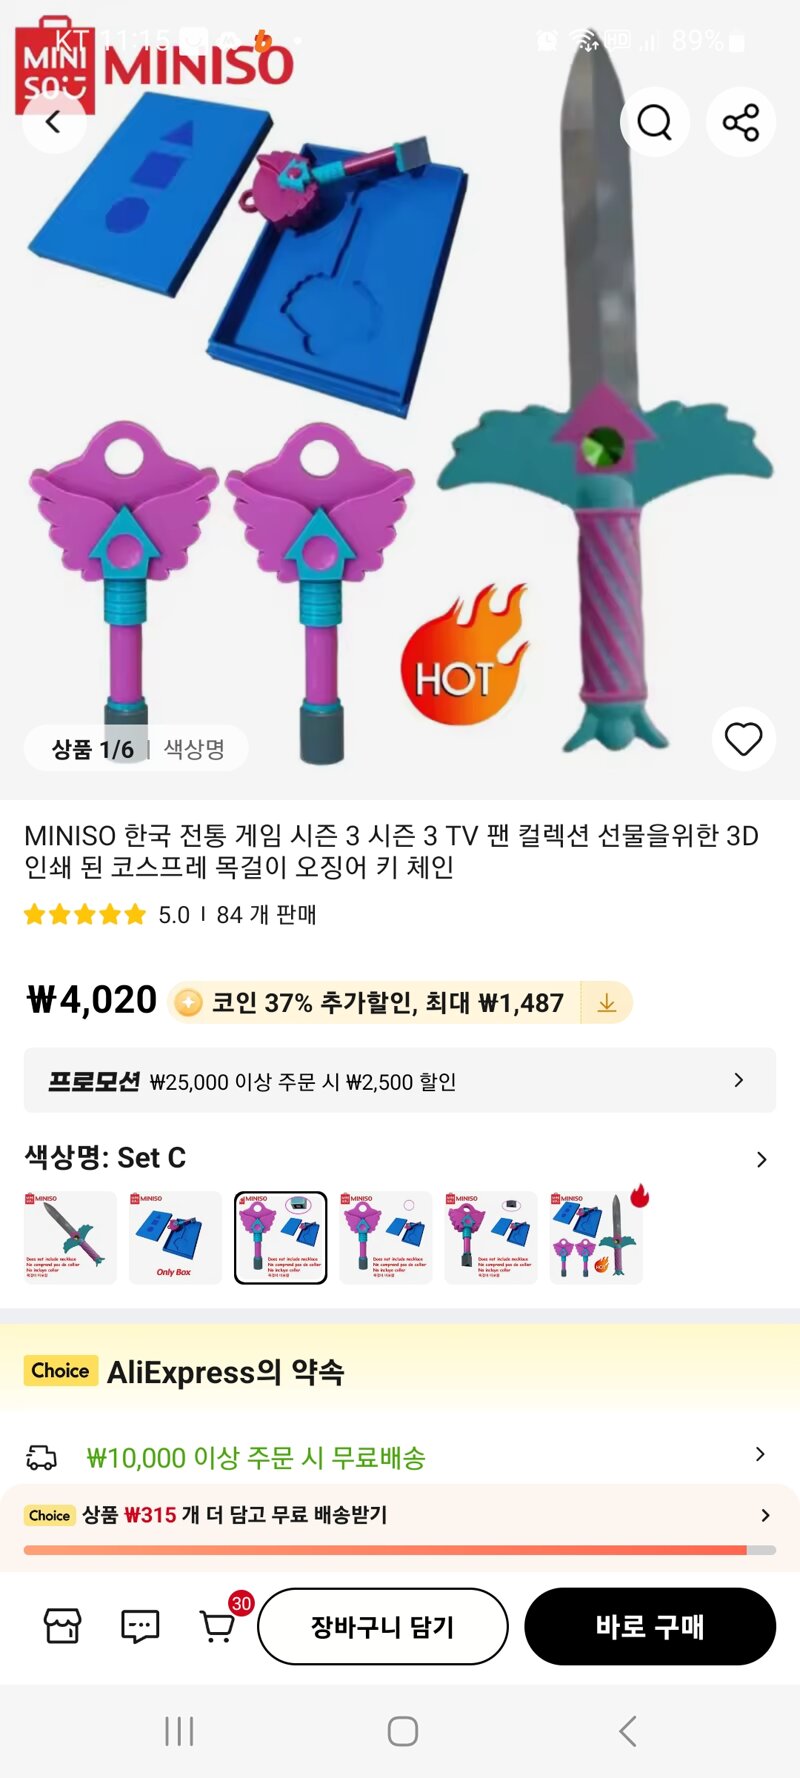Open the shopping cart with 30 items
800x1778 pixels.
[x=218, y=1626]
